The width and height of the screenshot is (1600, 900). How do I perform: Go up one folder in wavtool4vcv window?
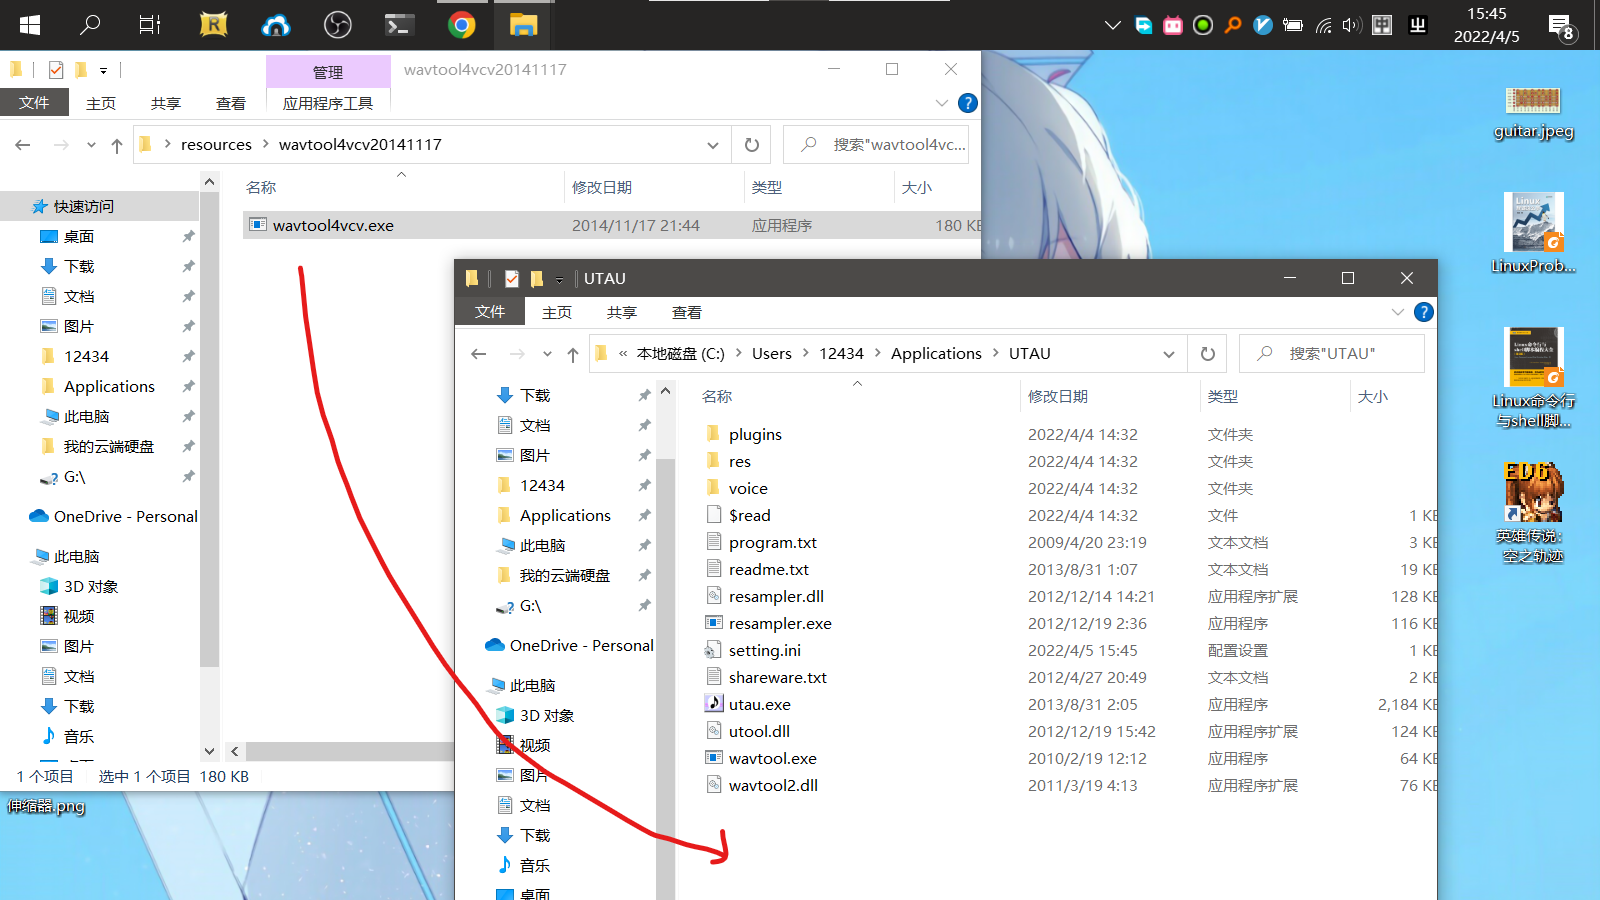coord(117,145)
